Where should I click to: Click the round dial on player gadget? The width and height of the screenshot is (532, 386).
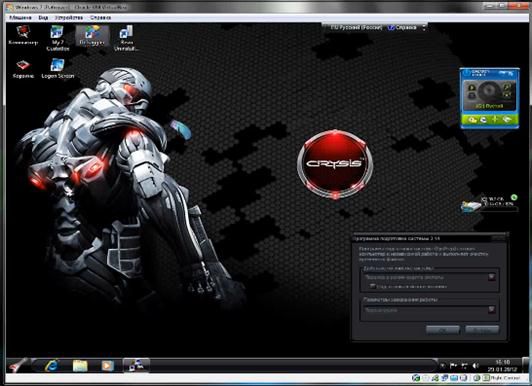(x=489, y=90)
